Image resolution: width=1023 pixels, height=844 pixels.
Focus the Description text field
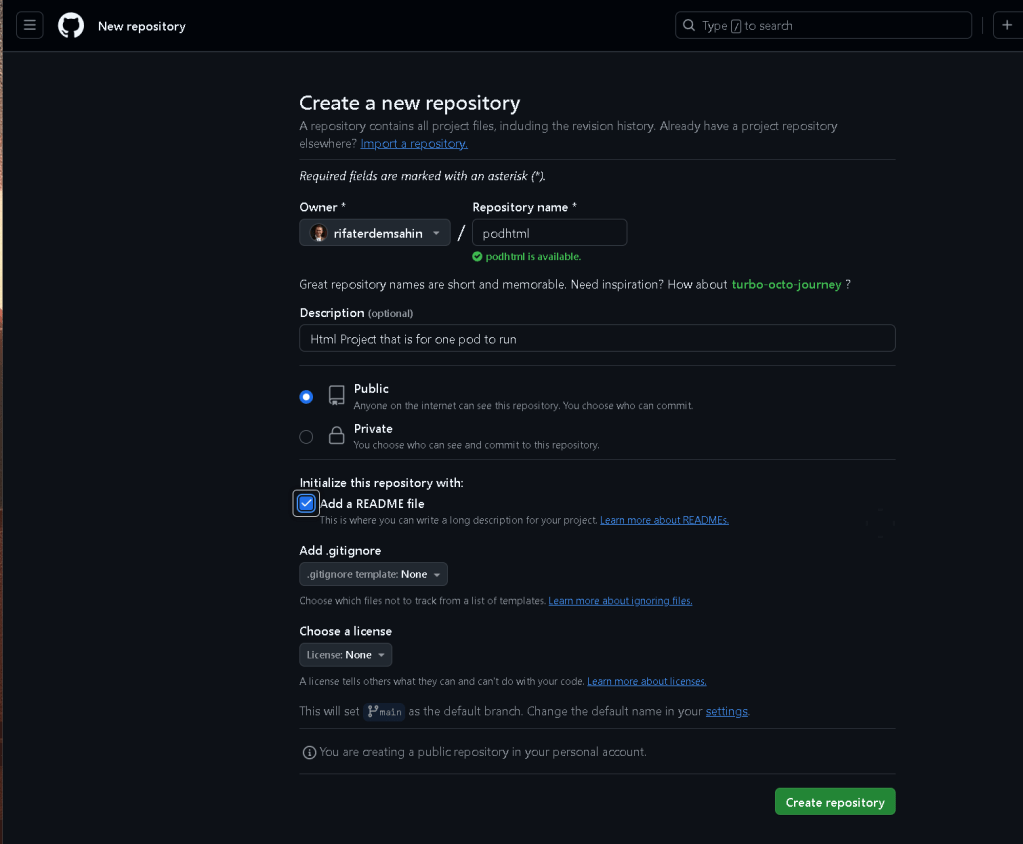coord(597,339)
